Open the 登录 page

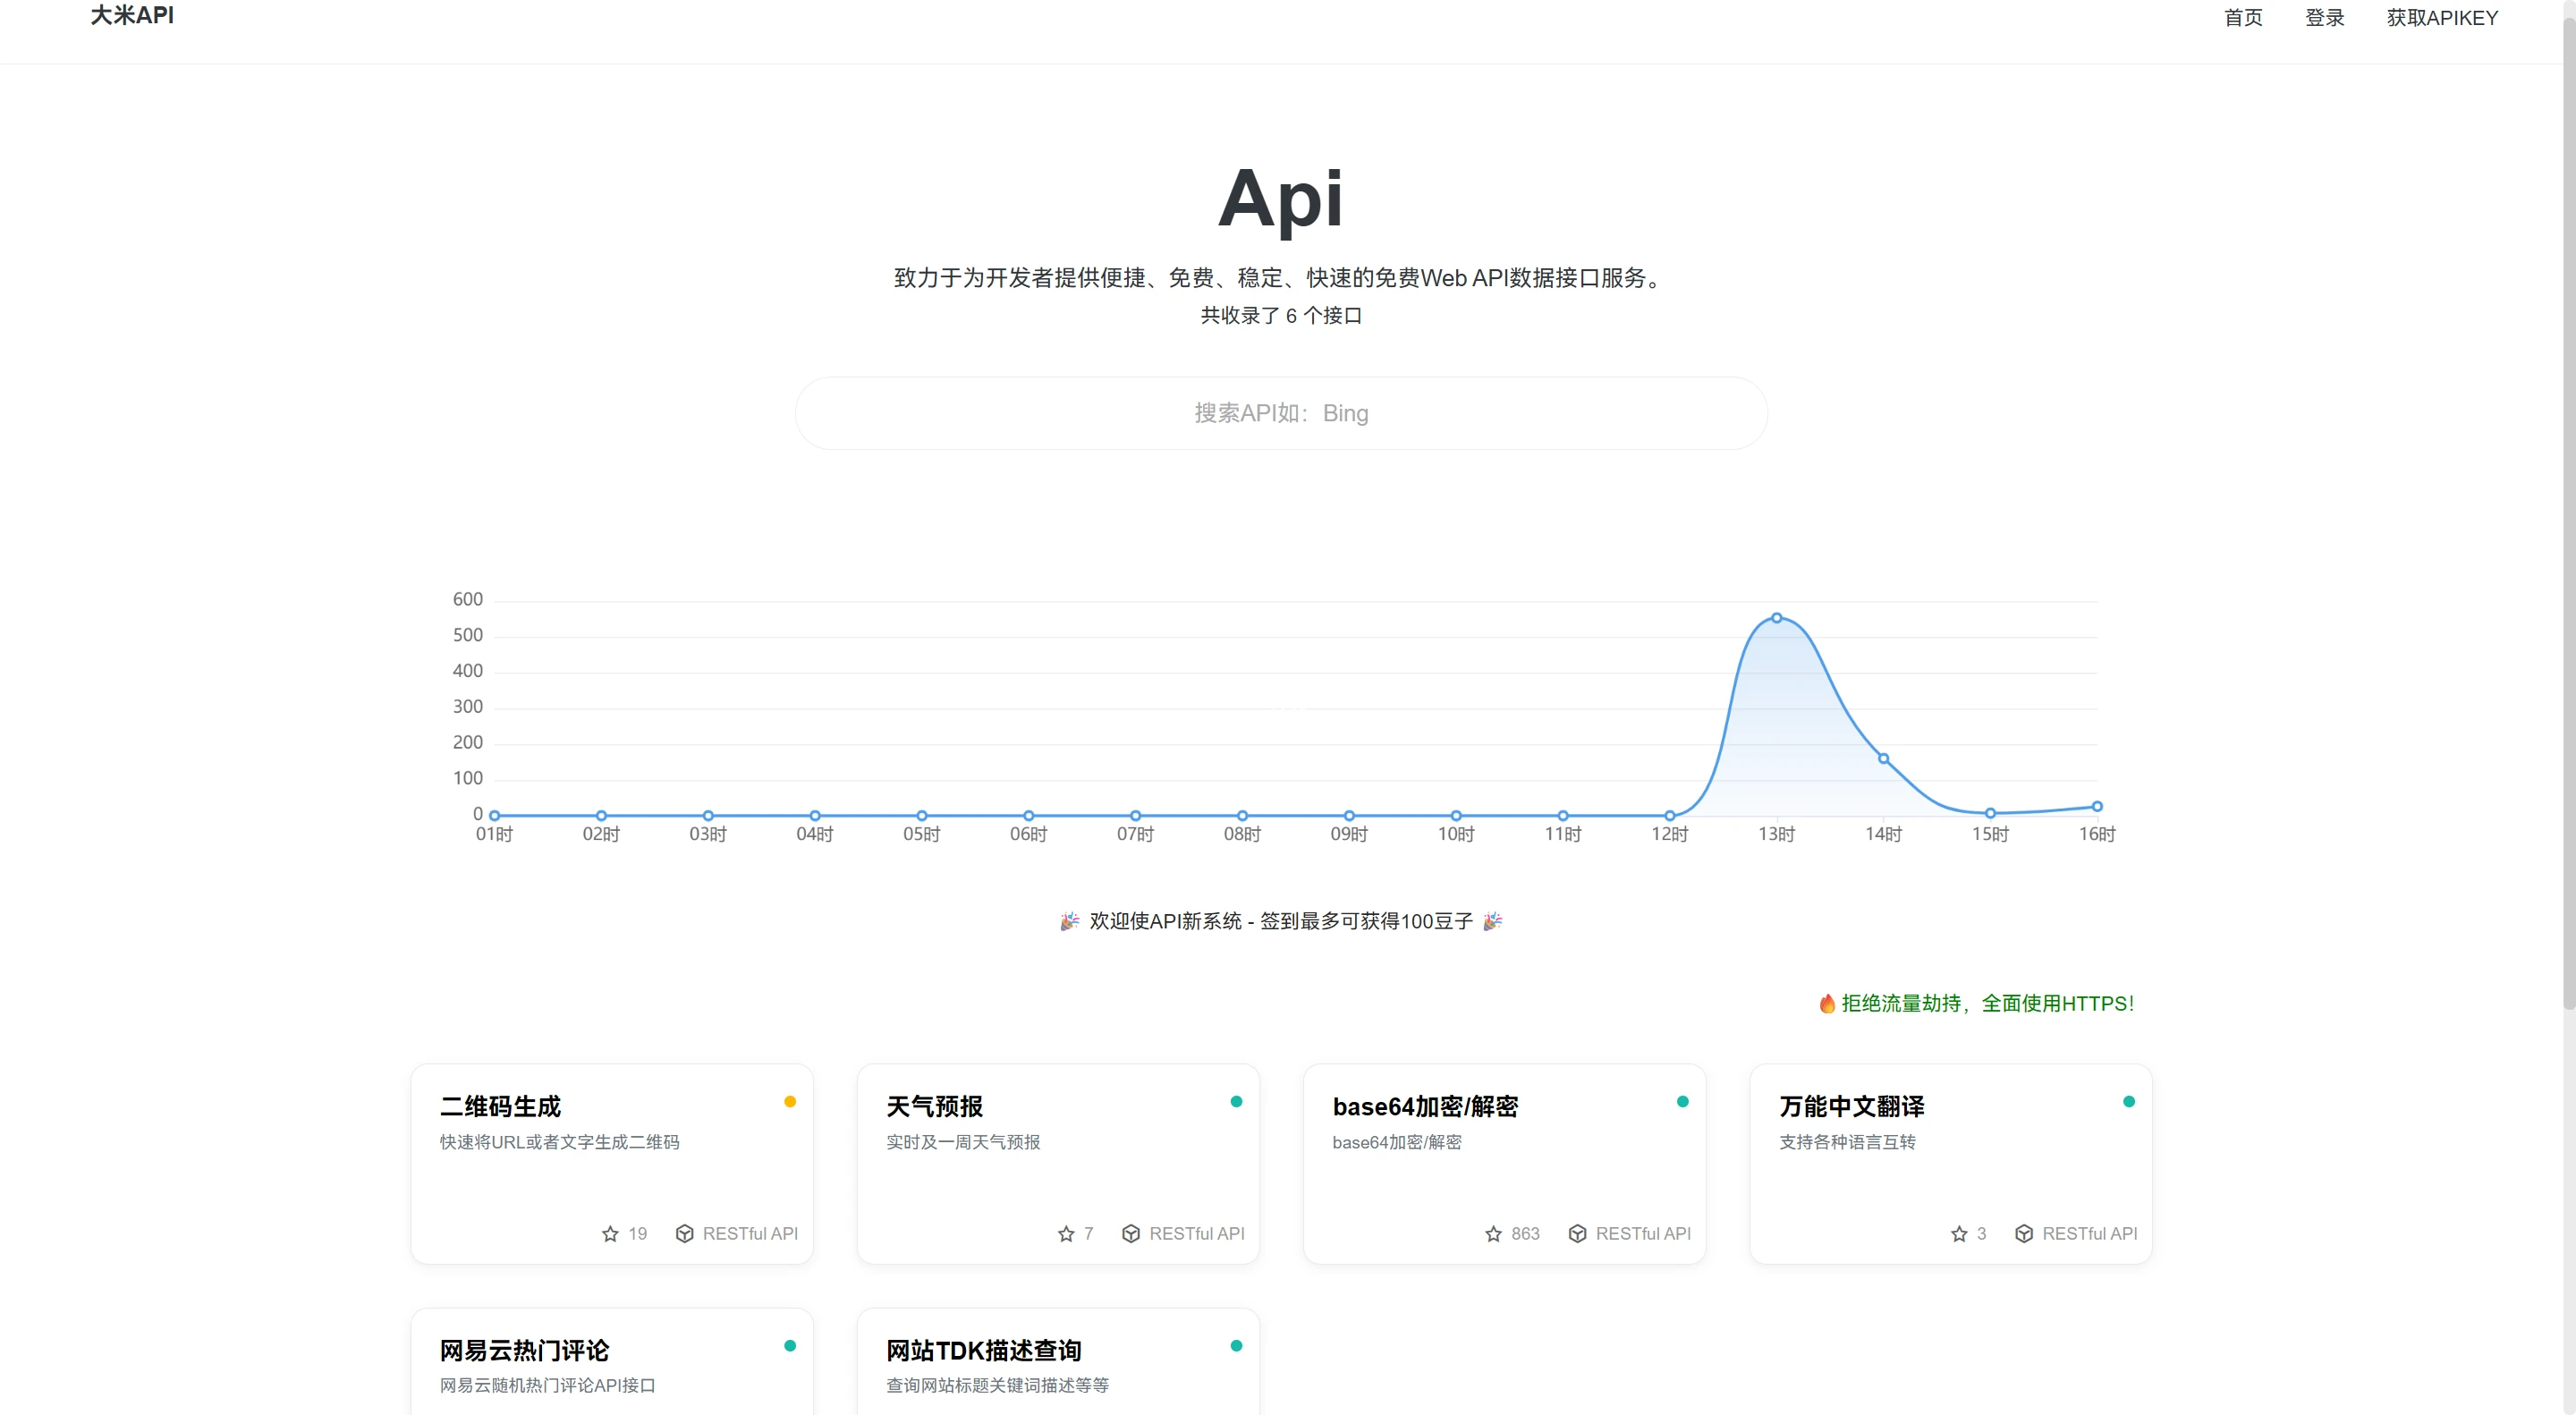pos(2325,18)
